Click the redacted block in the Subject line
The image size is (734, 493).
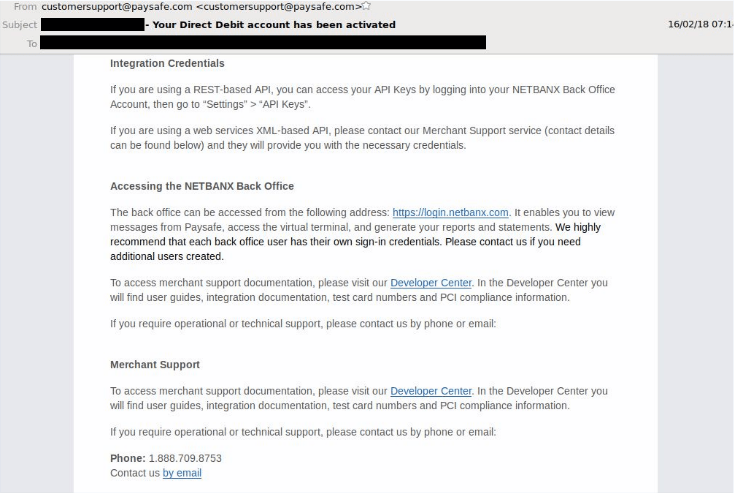(x=93, y=24)
